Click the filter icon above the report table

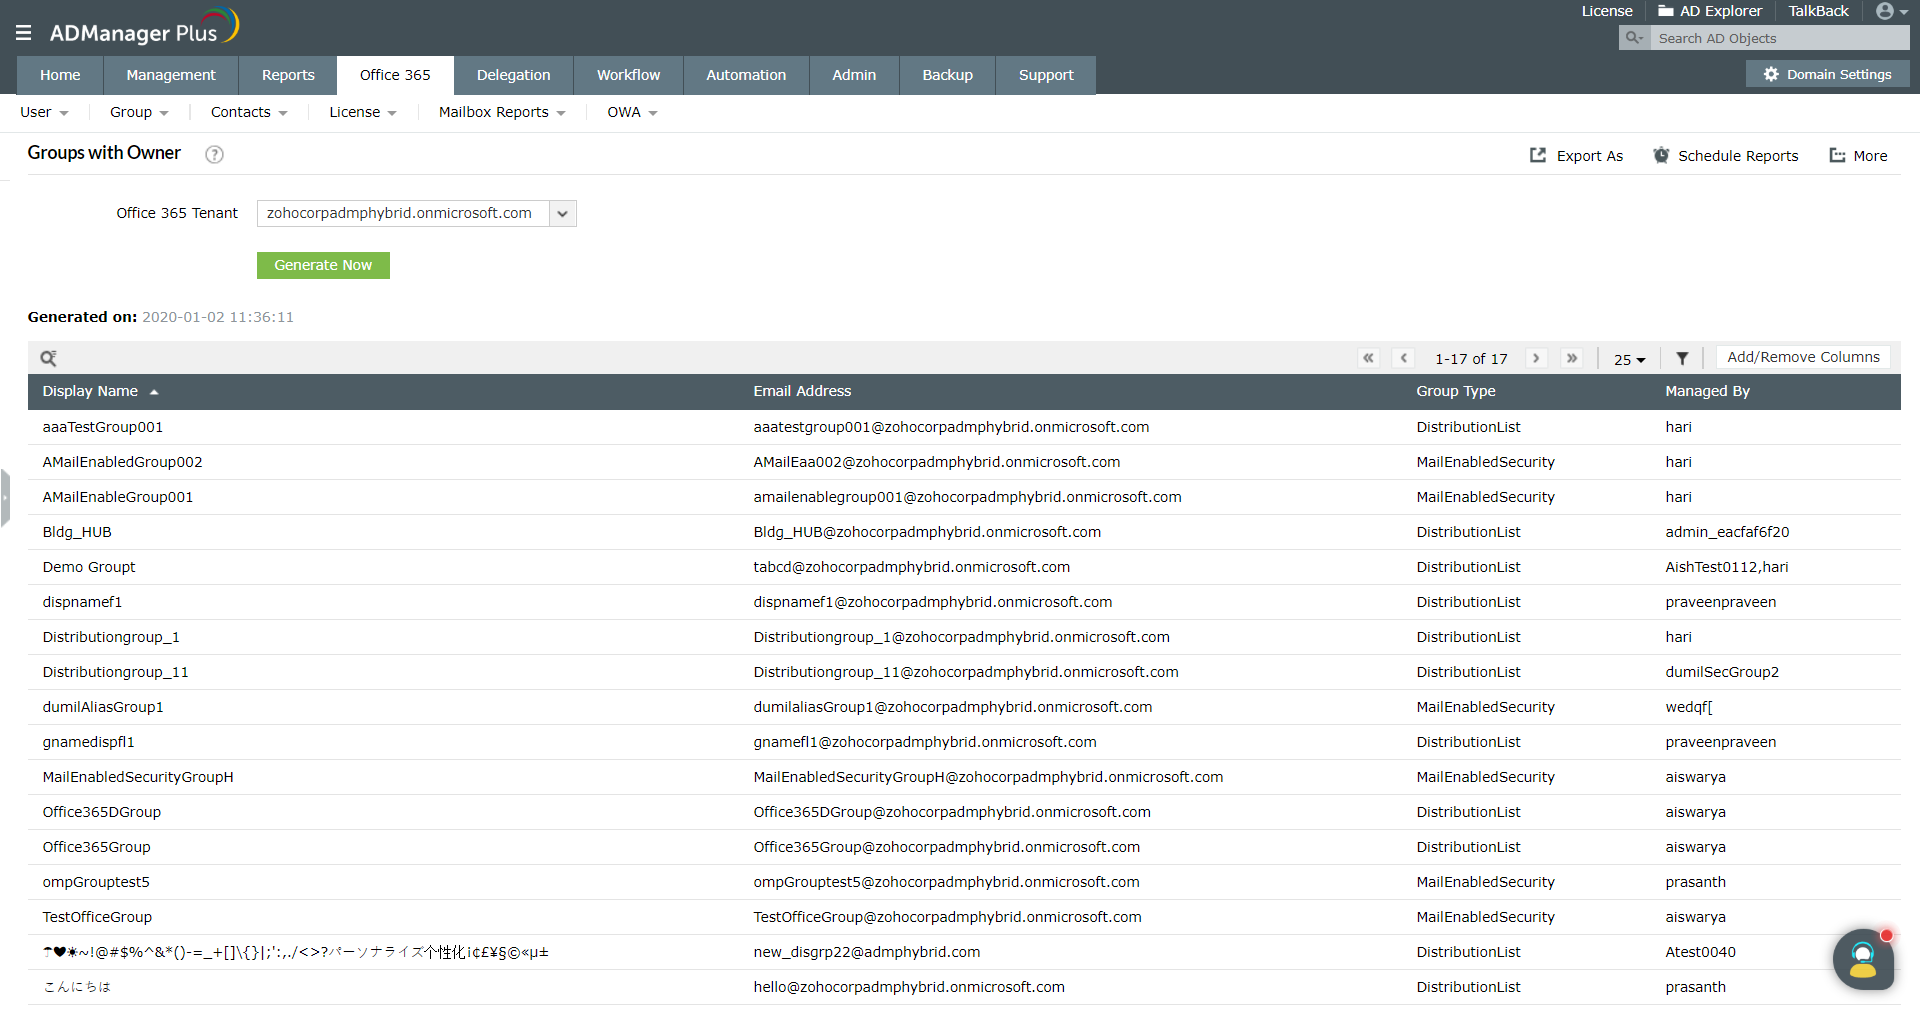[1682, 357]
